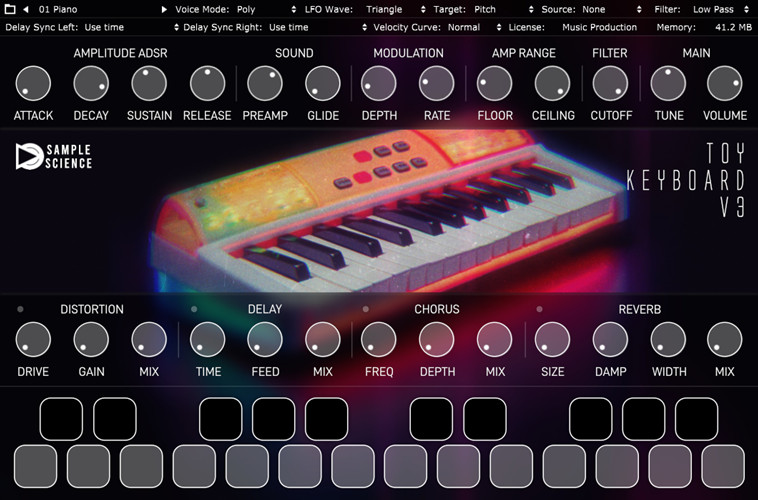Click the Tune knob
The height and width of the screenshot is (500, 758).
click(668, 84)
